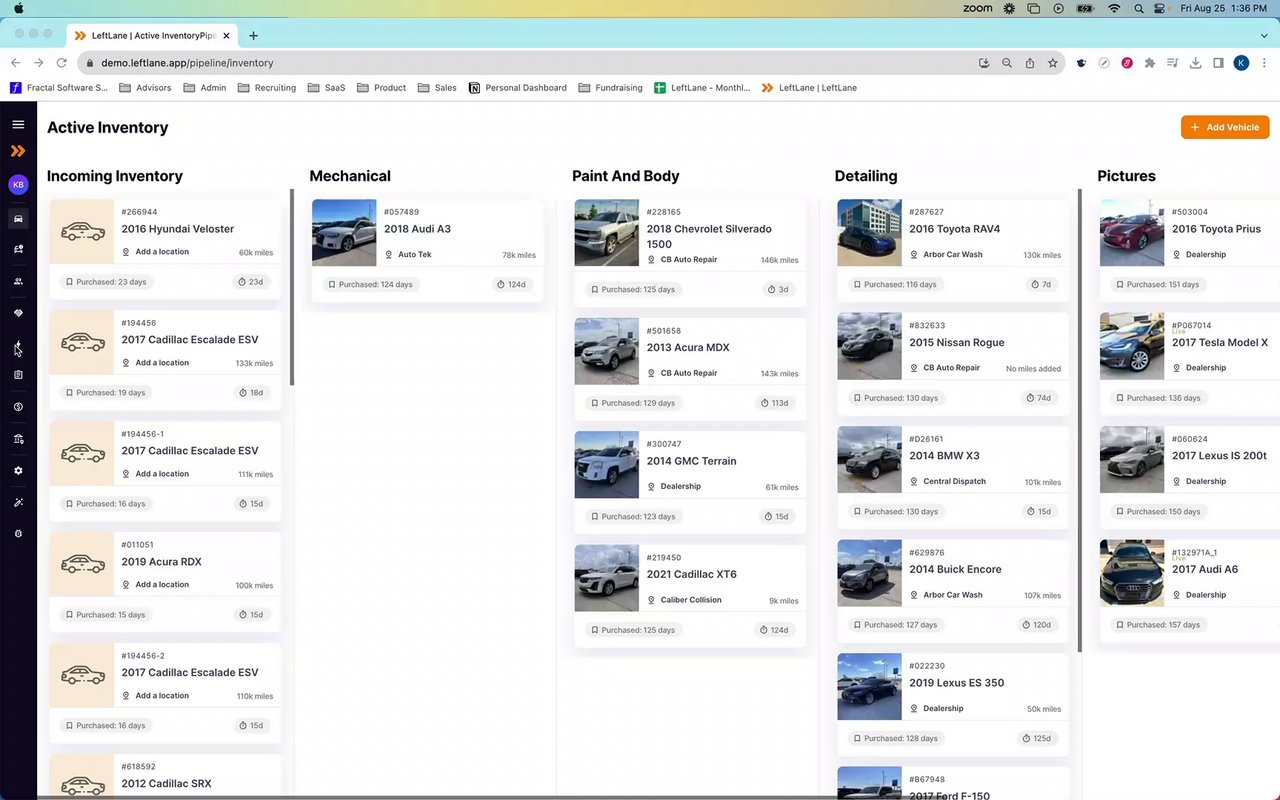
Task: Open the settings gear in the sidebar
Action: (x=18, y=471)
